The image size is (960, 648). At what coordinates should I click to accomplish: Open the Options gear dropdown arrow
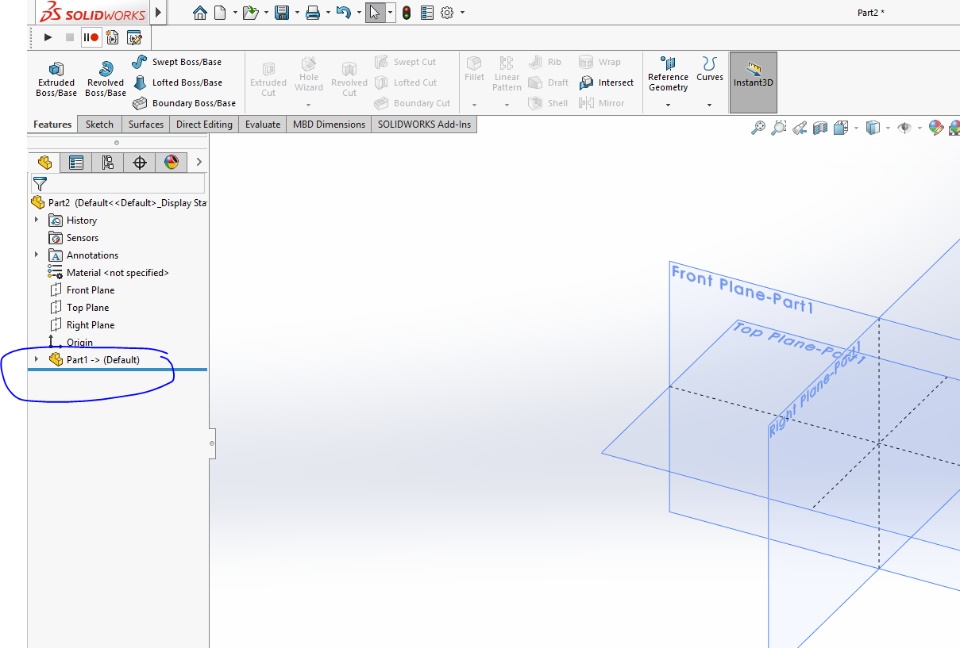tap(462, 12)
